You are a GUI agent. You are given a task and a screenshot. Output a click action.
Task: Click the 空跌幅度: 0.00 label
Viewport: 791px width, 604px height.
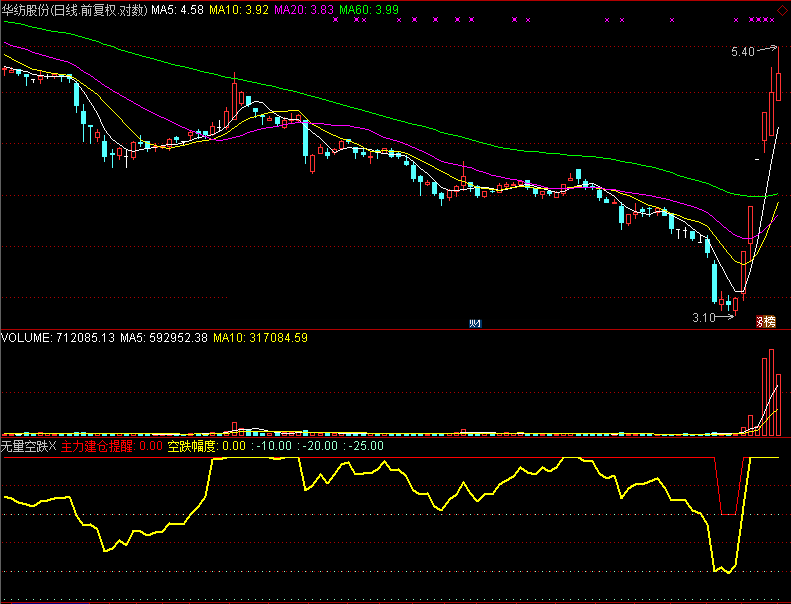pyautogui.click(x=206, y=446)
